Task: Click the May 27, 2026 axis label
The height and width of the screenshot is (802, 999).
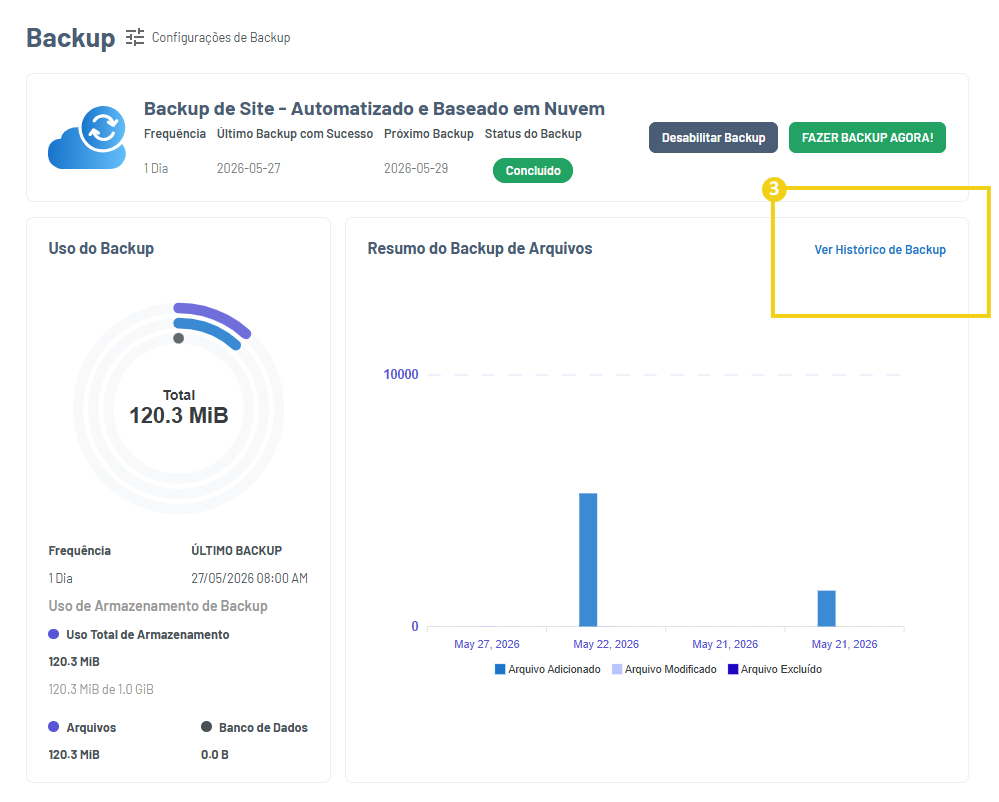Action: click(x=487, y=644)
